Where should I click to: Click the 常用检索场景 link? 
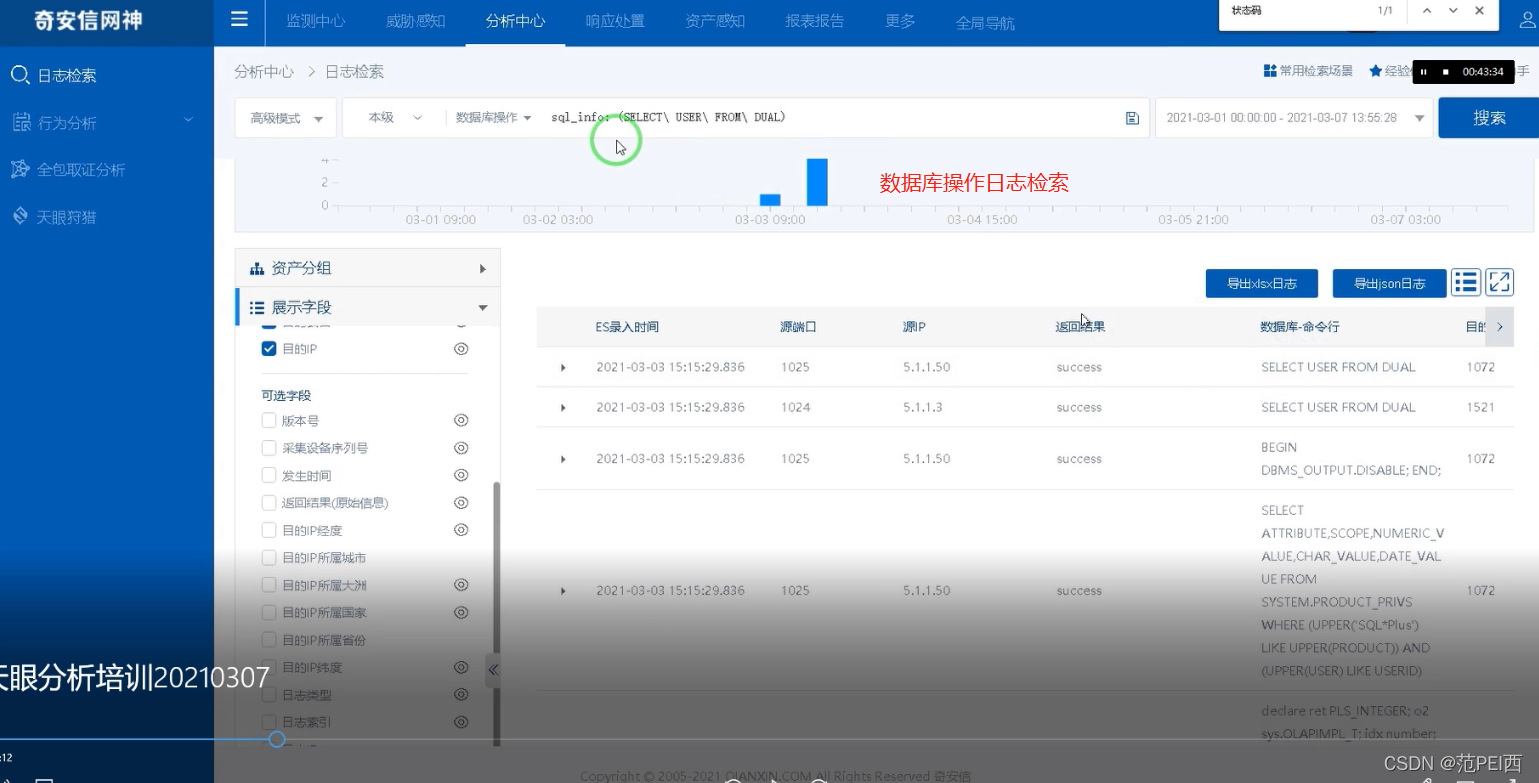click(x=1309, y=71)
